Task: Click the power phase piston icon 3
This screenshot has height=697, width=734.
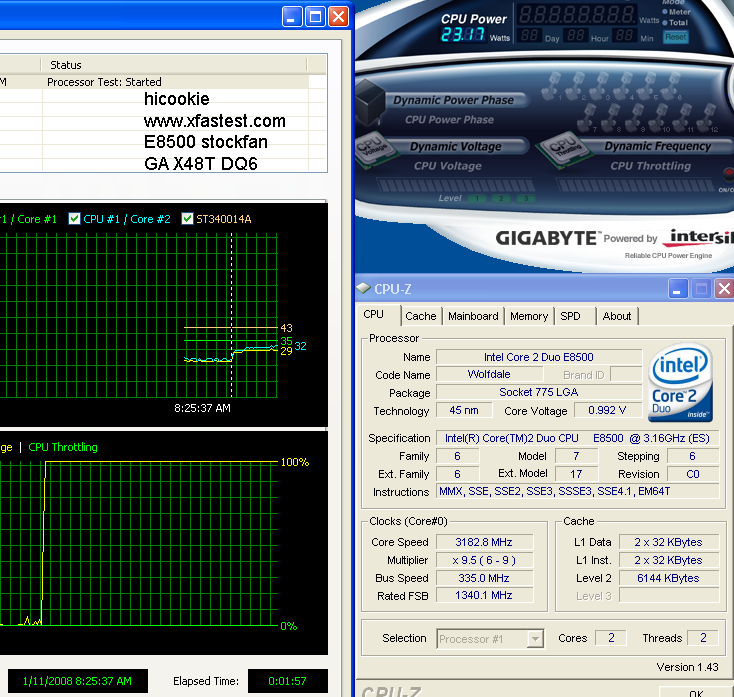Action: (600, 86)
